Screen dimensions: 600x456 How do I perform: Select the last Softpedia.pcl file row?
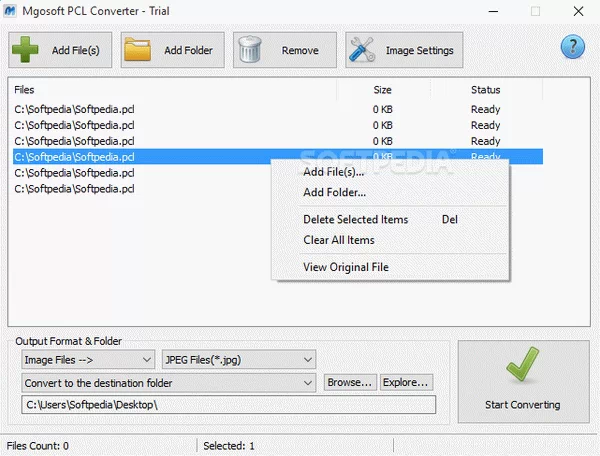click(x=74, y=189)
